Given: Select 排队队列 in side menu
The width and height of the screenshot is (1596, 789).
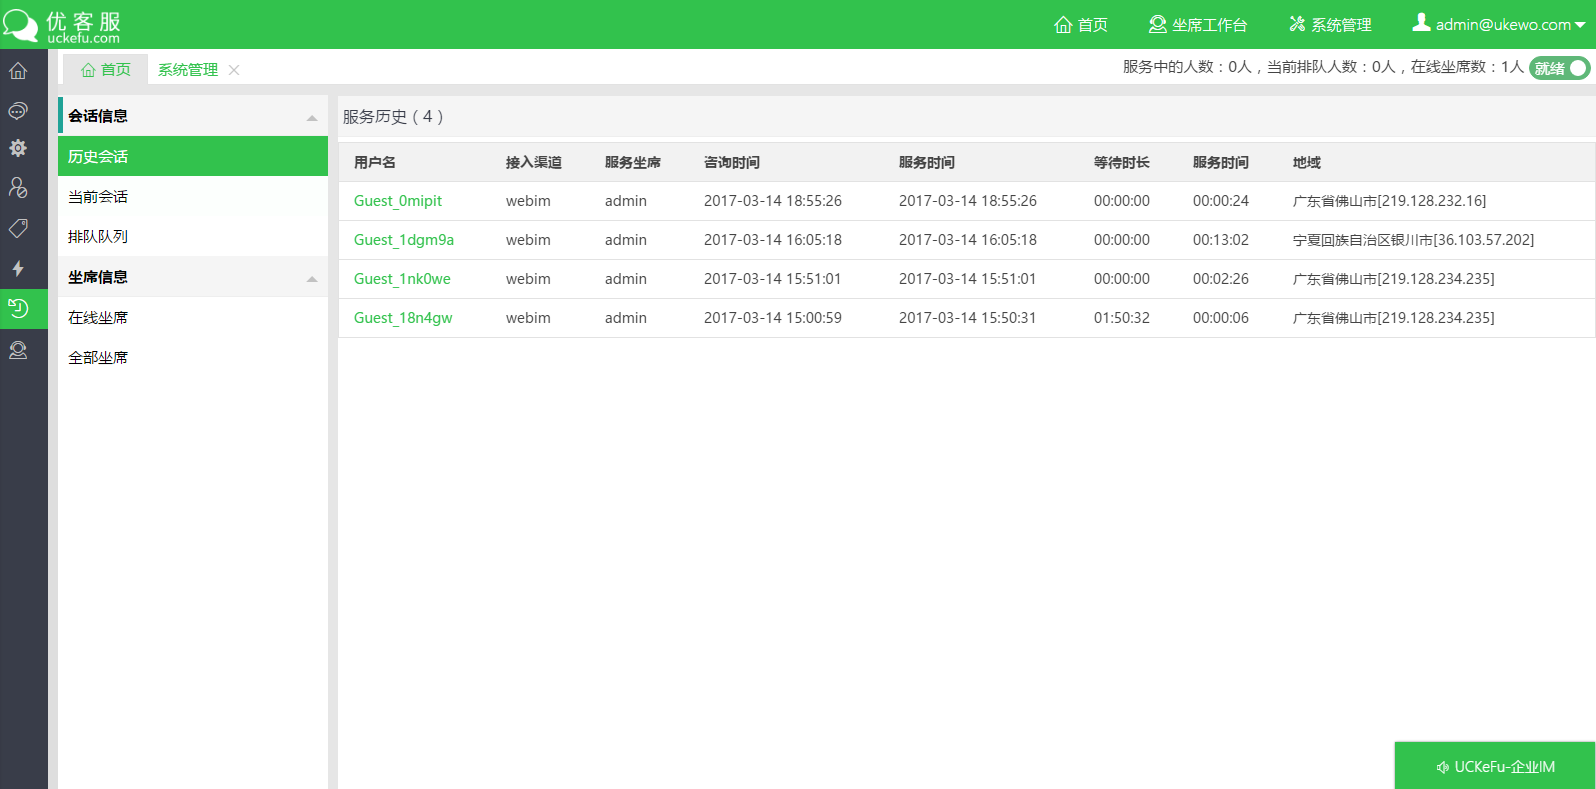Looking at the screenshot, I should 193,236.
